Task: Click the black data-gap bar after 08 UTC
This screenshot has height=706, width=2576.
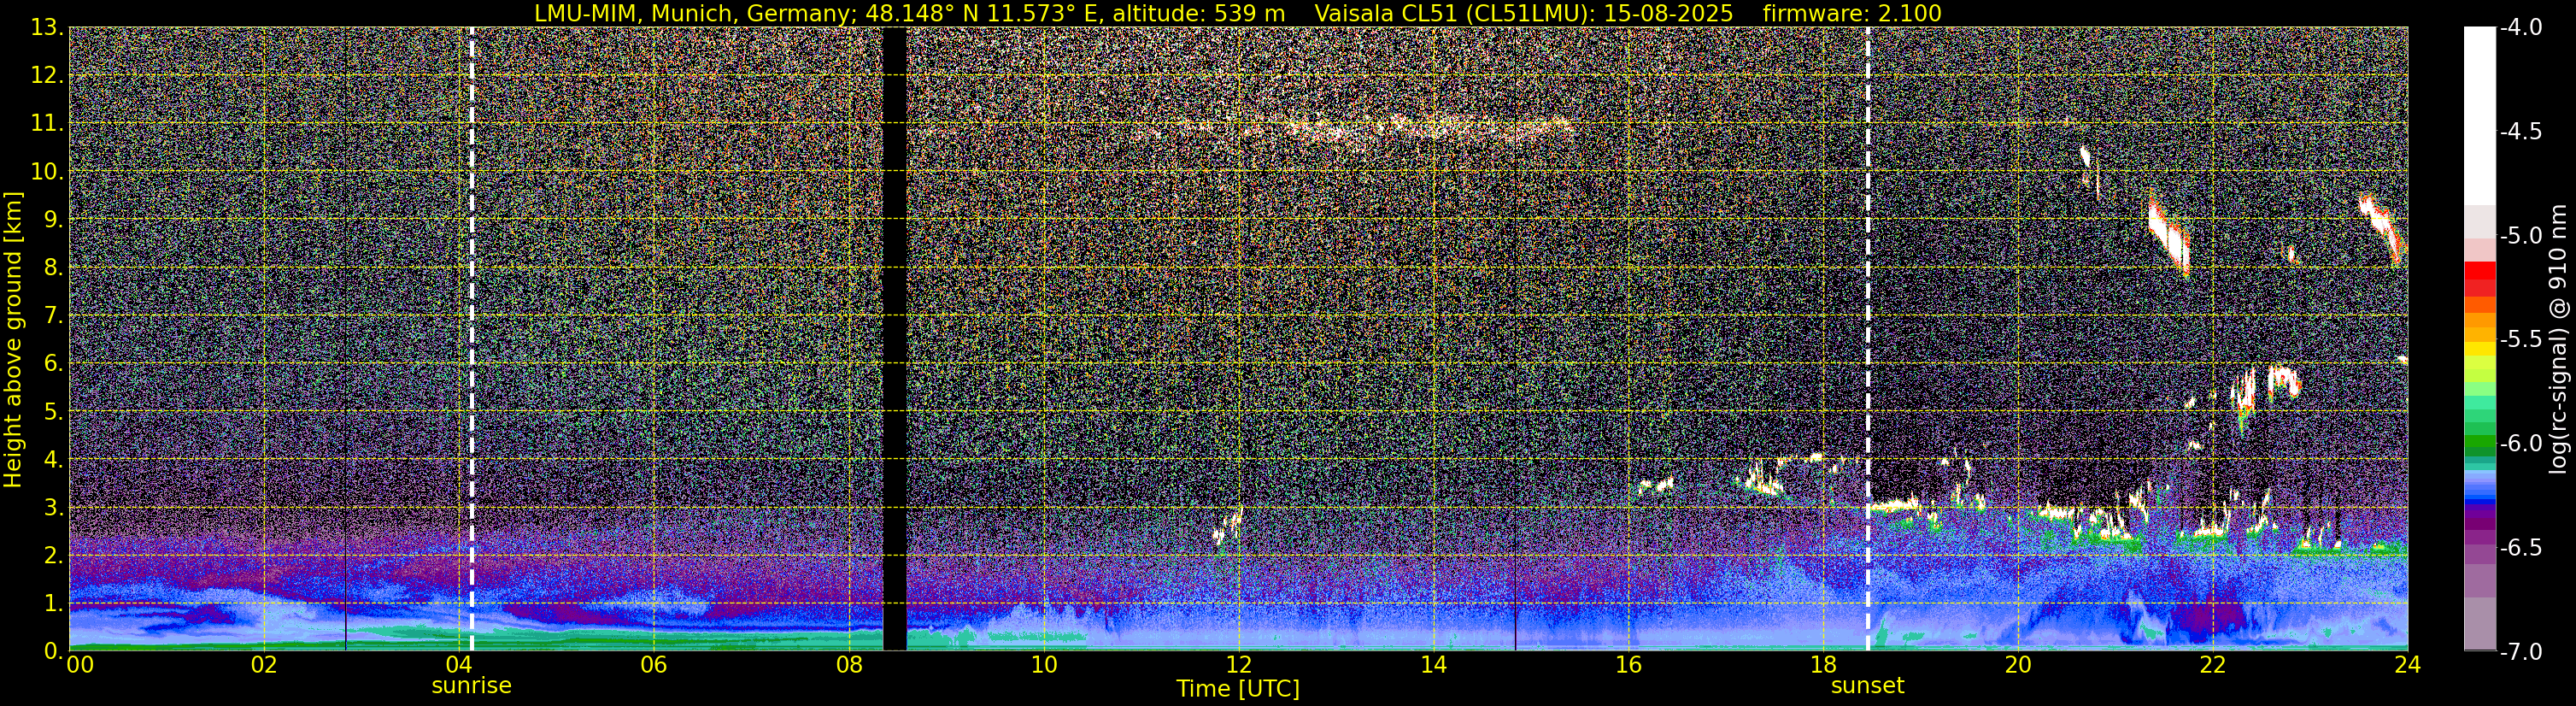Action: click(x=894, y=339)
